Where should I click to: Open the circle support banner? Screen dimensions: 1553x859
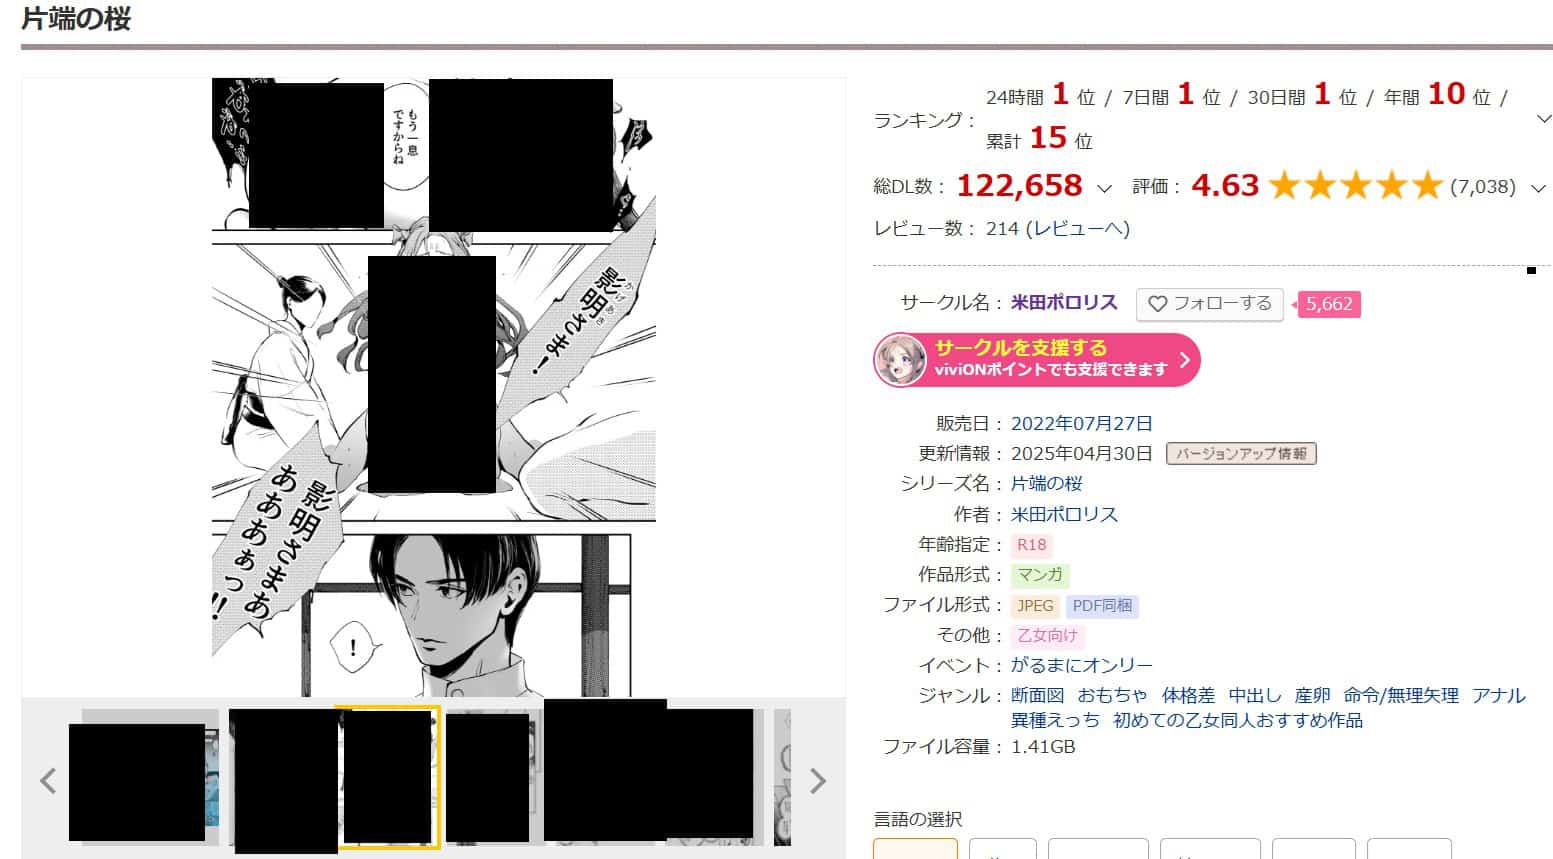click(1037, 360)
